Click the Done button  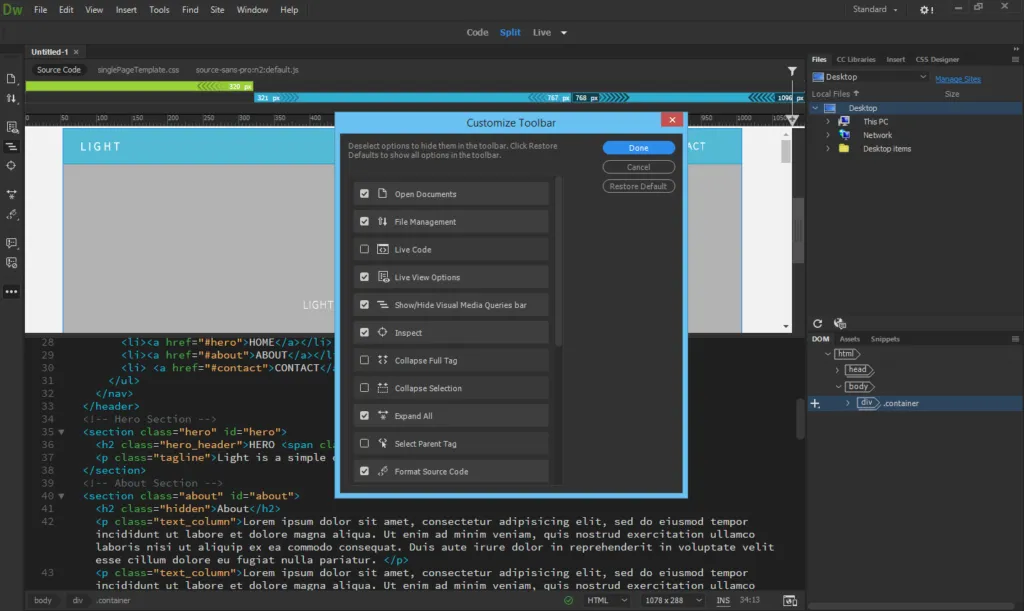(x=638, y=148)
